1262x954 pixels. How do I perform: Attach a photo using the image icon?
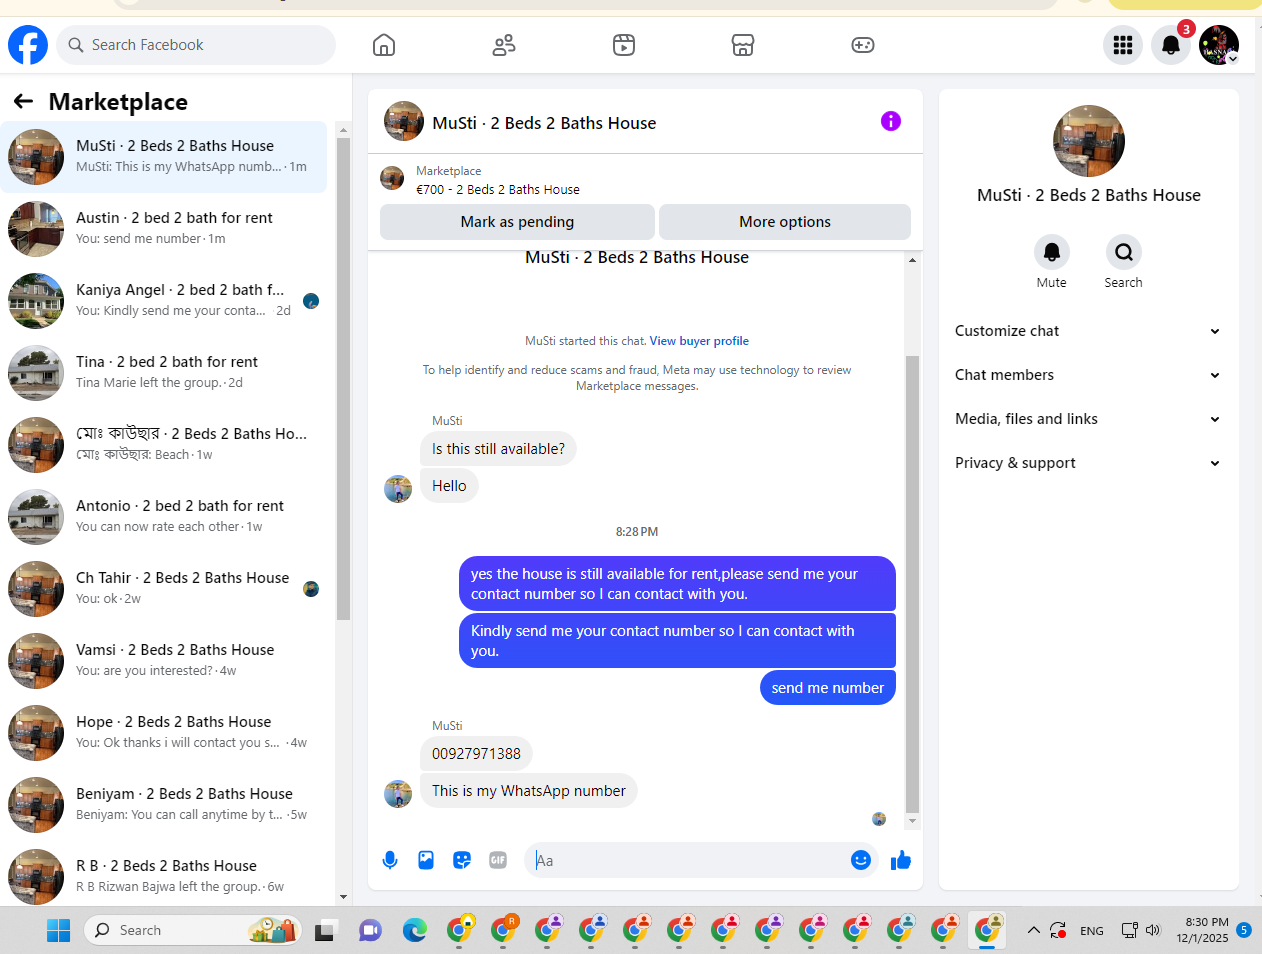pos(426,860)
